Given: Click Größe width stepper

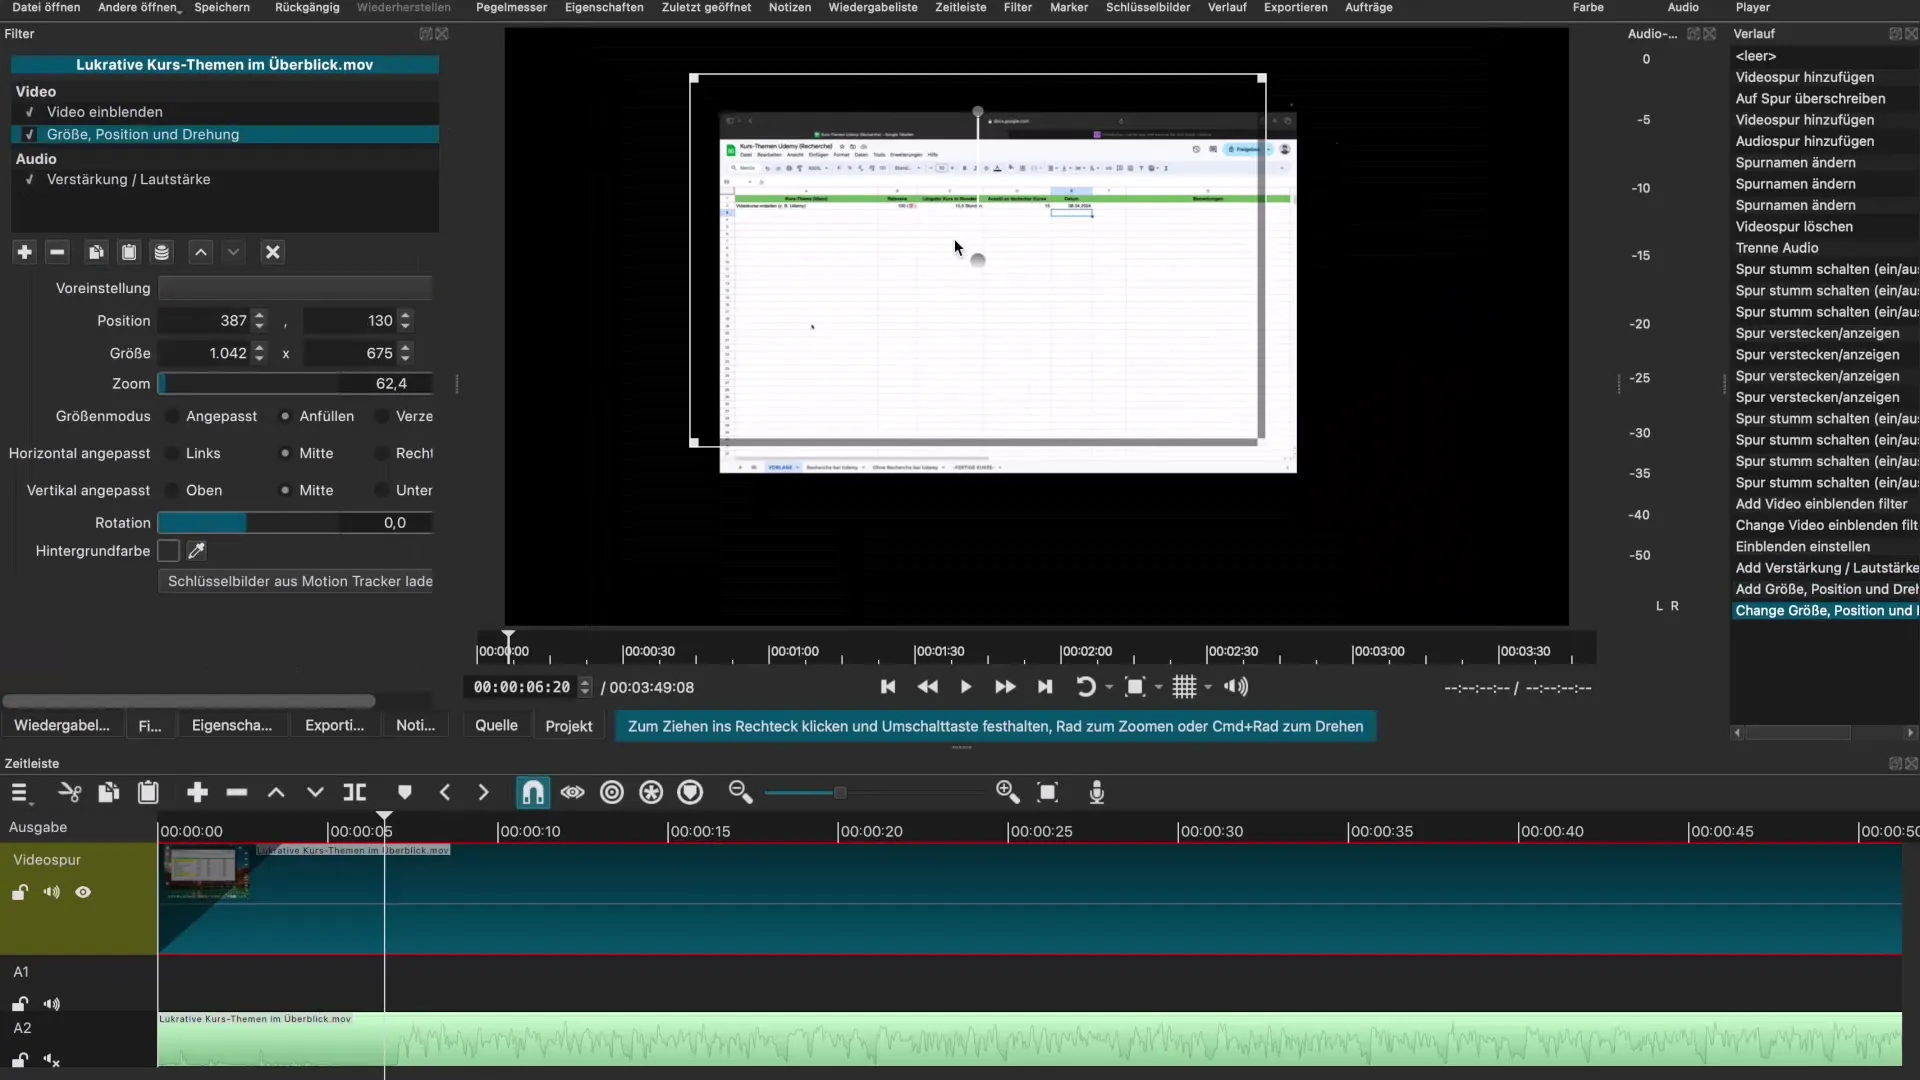Looking at the screenshot, I should pos(259,353).
